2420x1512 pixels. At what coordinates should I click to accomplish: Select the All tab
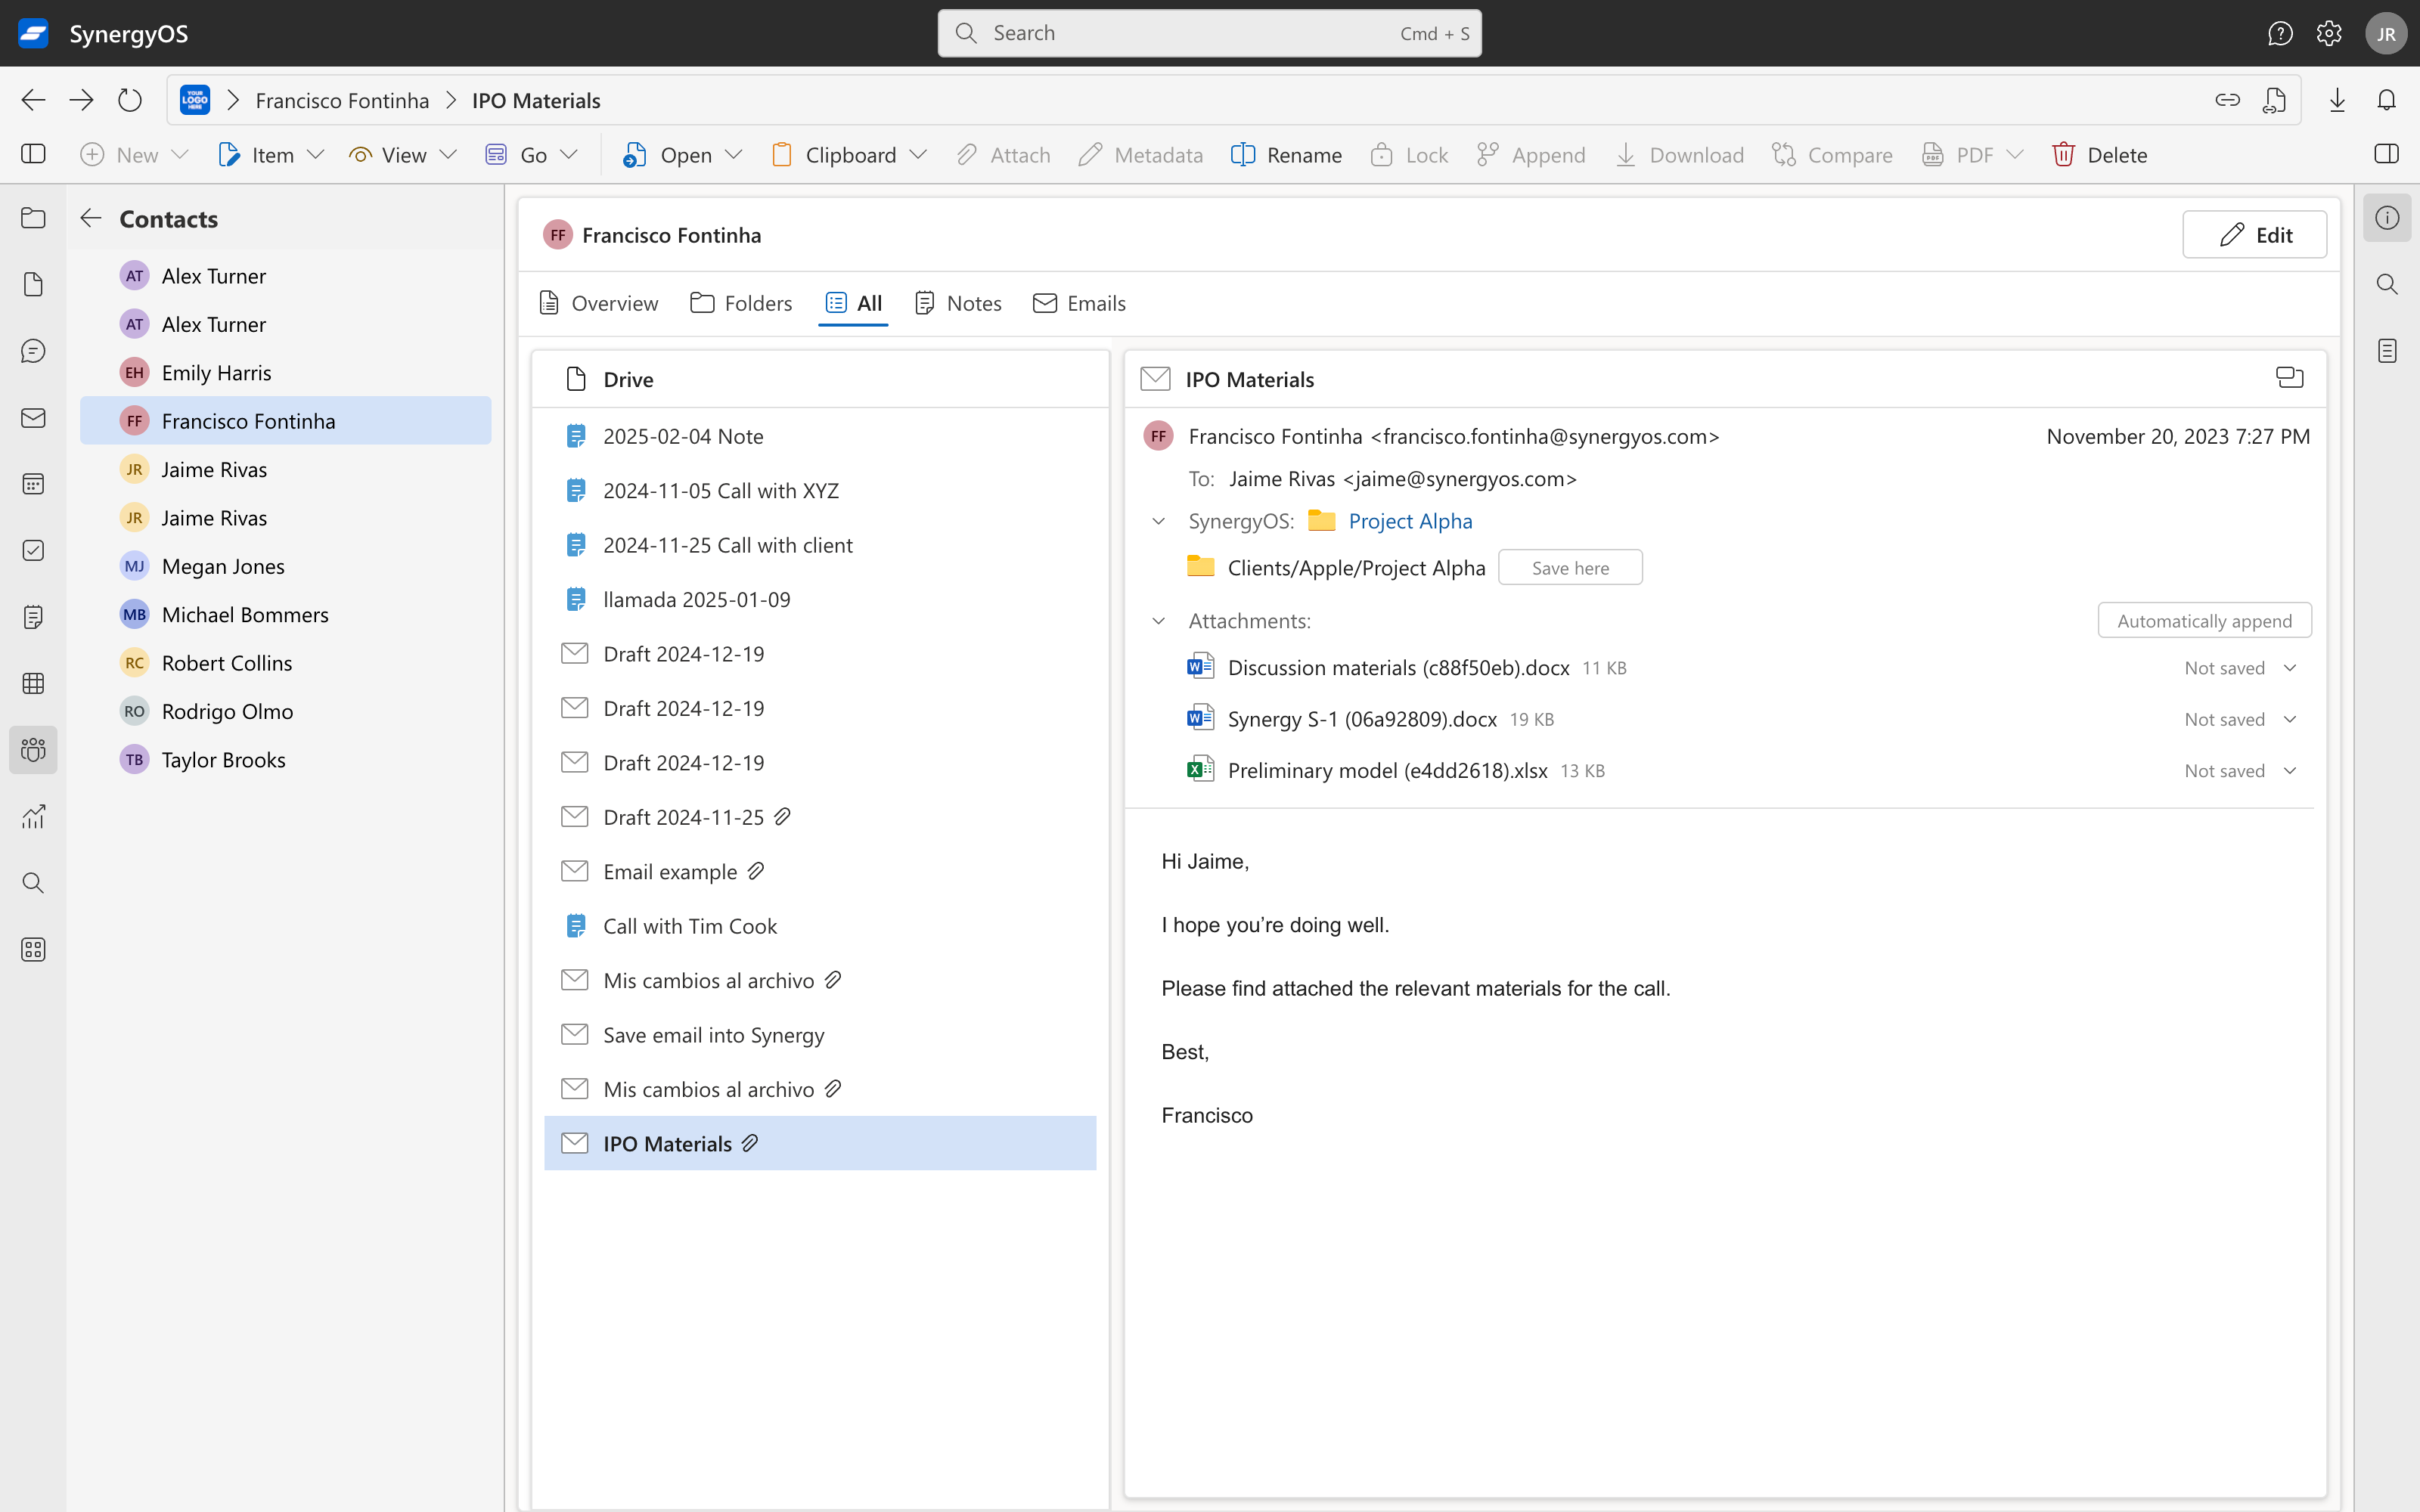click(854, 303)
